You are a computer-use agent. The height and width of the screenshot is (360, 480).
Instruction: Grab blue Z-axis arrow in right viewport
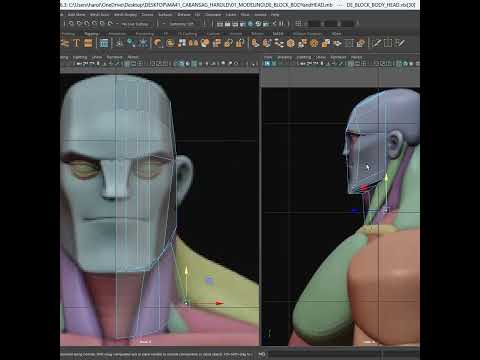[355, 210]
